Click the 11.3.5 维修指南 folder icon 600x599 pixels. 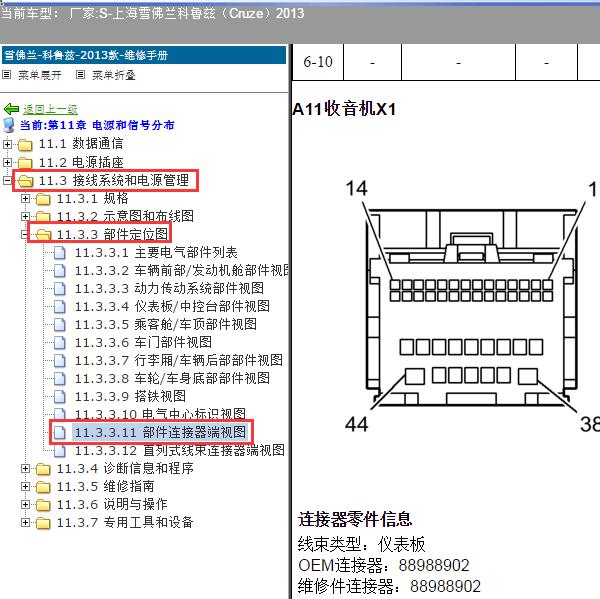pyautogui.click(x=43, y=486)
